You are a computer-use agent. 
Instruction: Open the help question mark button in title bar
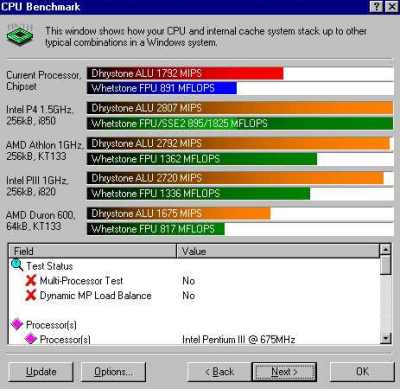coord(376,7)
